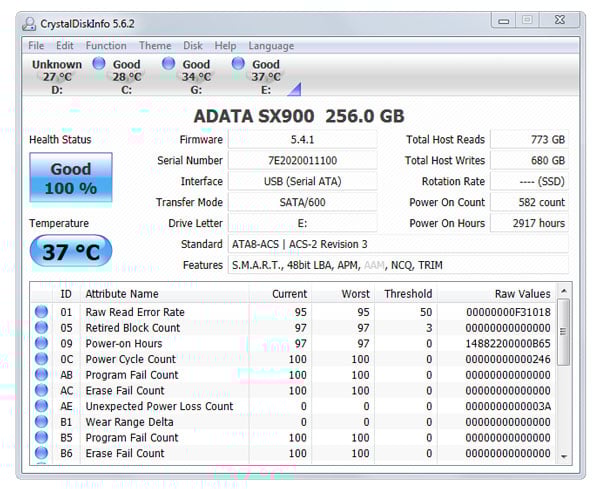Click the blue status orb for drive G:
The height and width of the screenshot is (489, 600).
168,63
